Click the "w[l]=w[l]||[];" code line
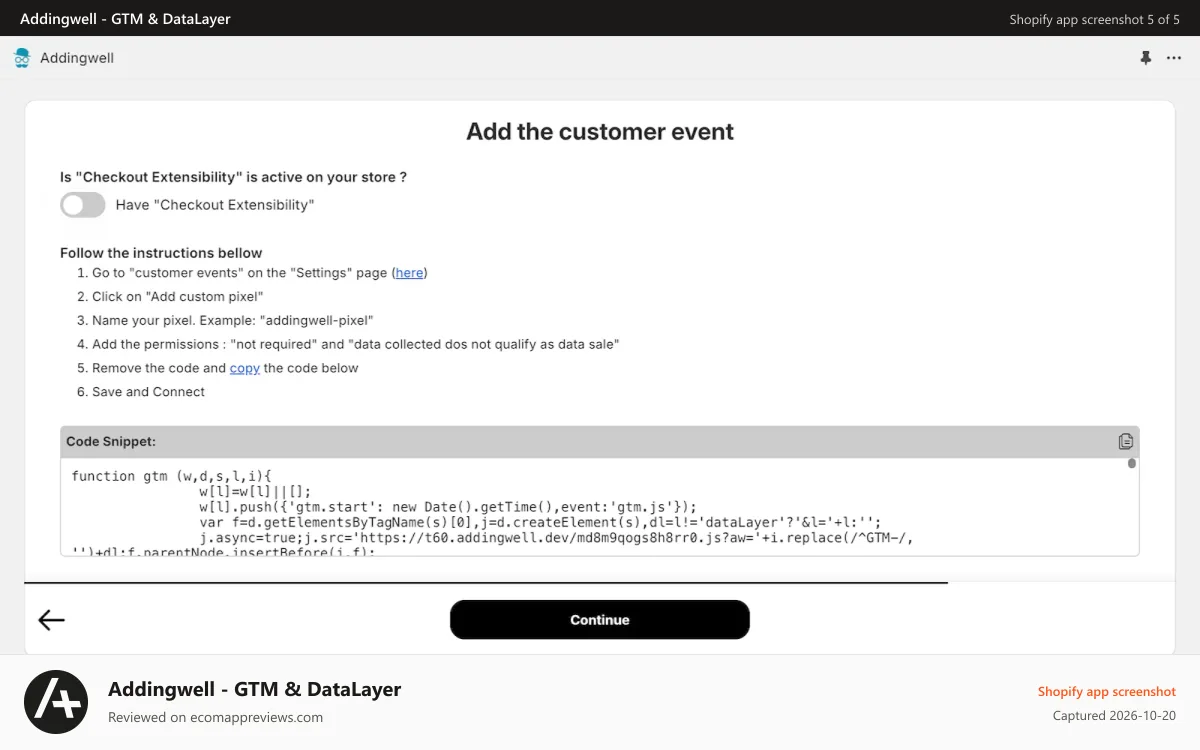The height and width of the screenshot is (750, 1200). coord(255,491)
